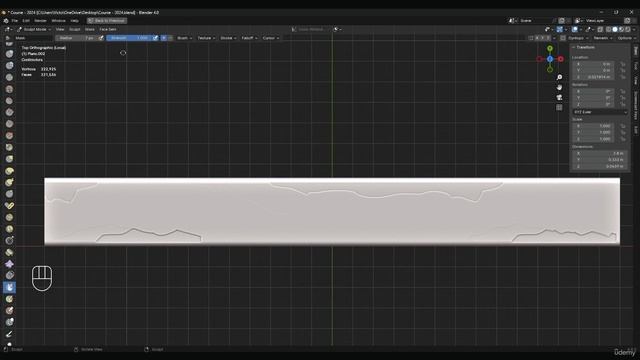Switch to the Tool sidebar tab
The image size is (640, 360).
[x=636, y=65]
